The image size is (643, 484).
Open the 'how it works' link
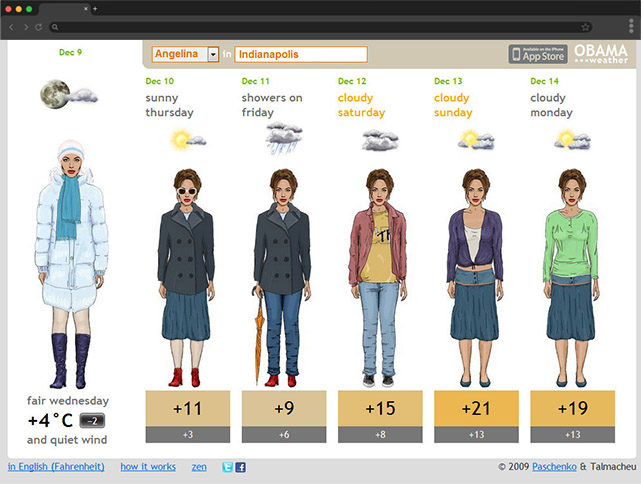tap(148, 467)
